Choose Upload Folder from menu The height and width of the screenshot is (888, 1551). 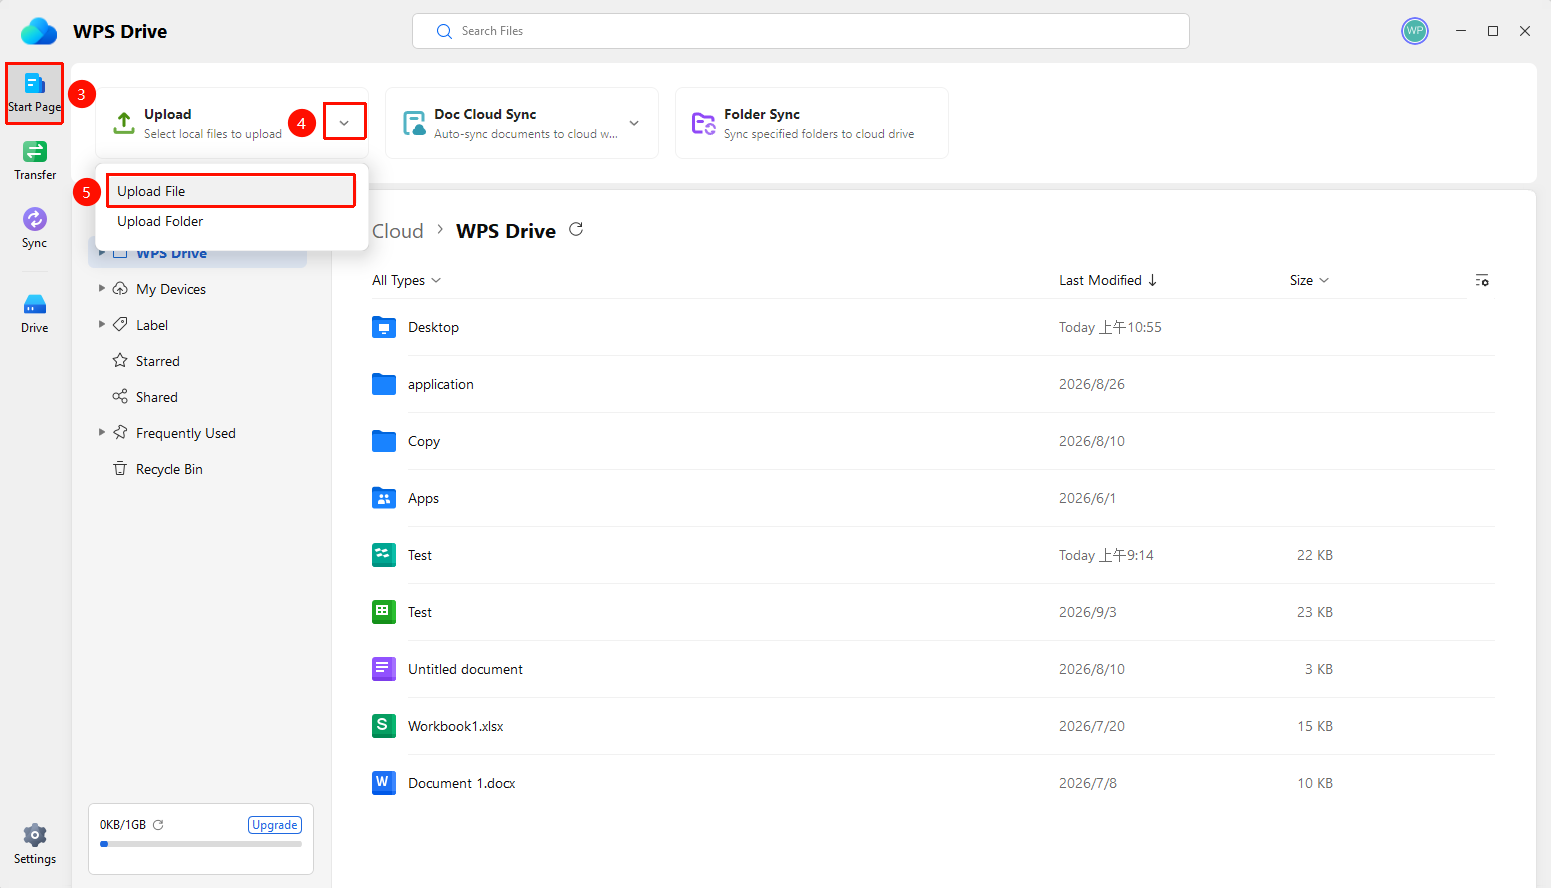tap(231, 221)
